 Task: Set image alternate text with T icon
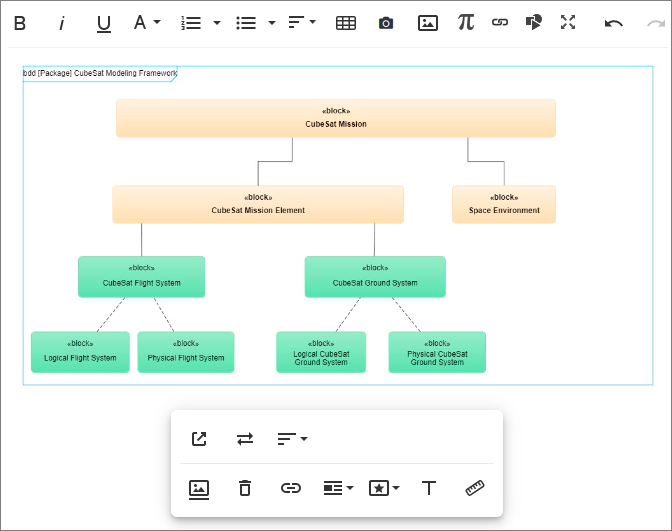pos(429,488)
